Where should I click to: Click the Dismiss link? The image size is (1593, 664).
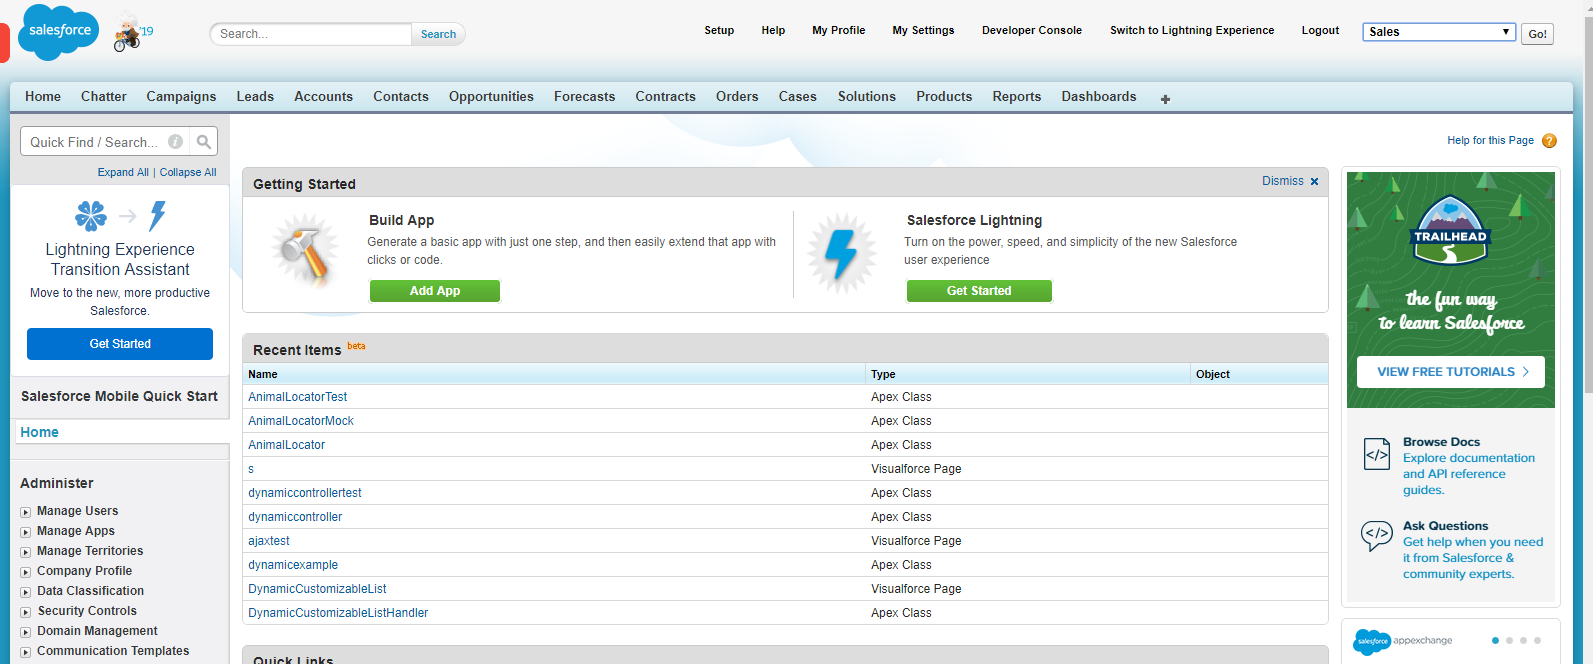pyautogui.click(x=1283, y=182)
